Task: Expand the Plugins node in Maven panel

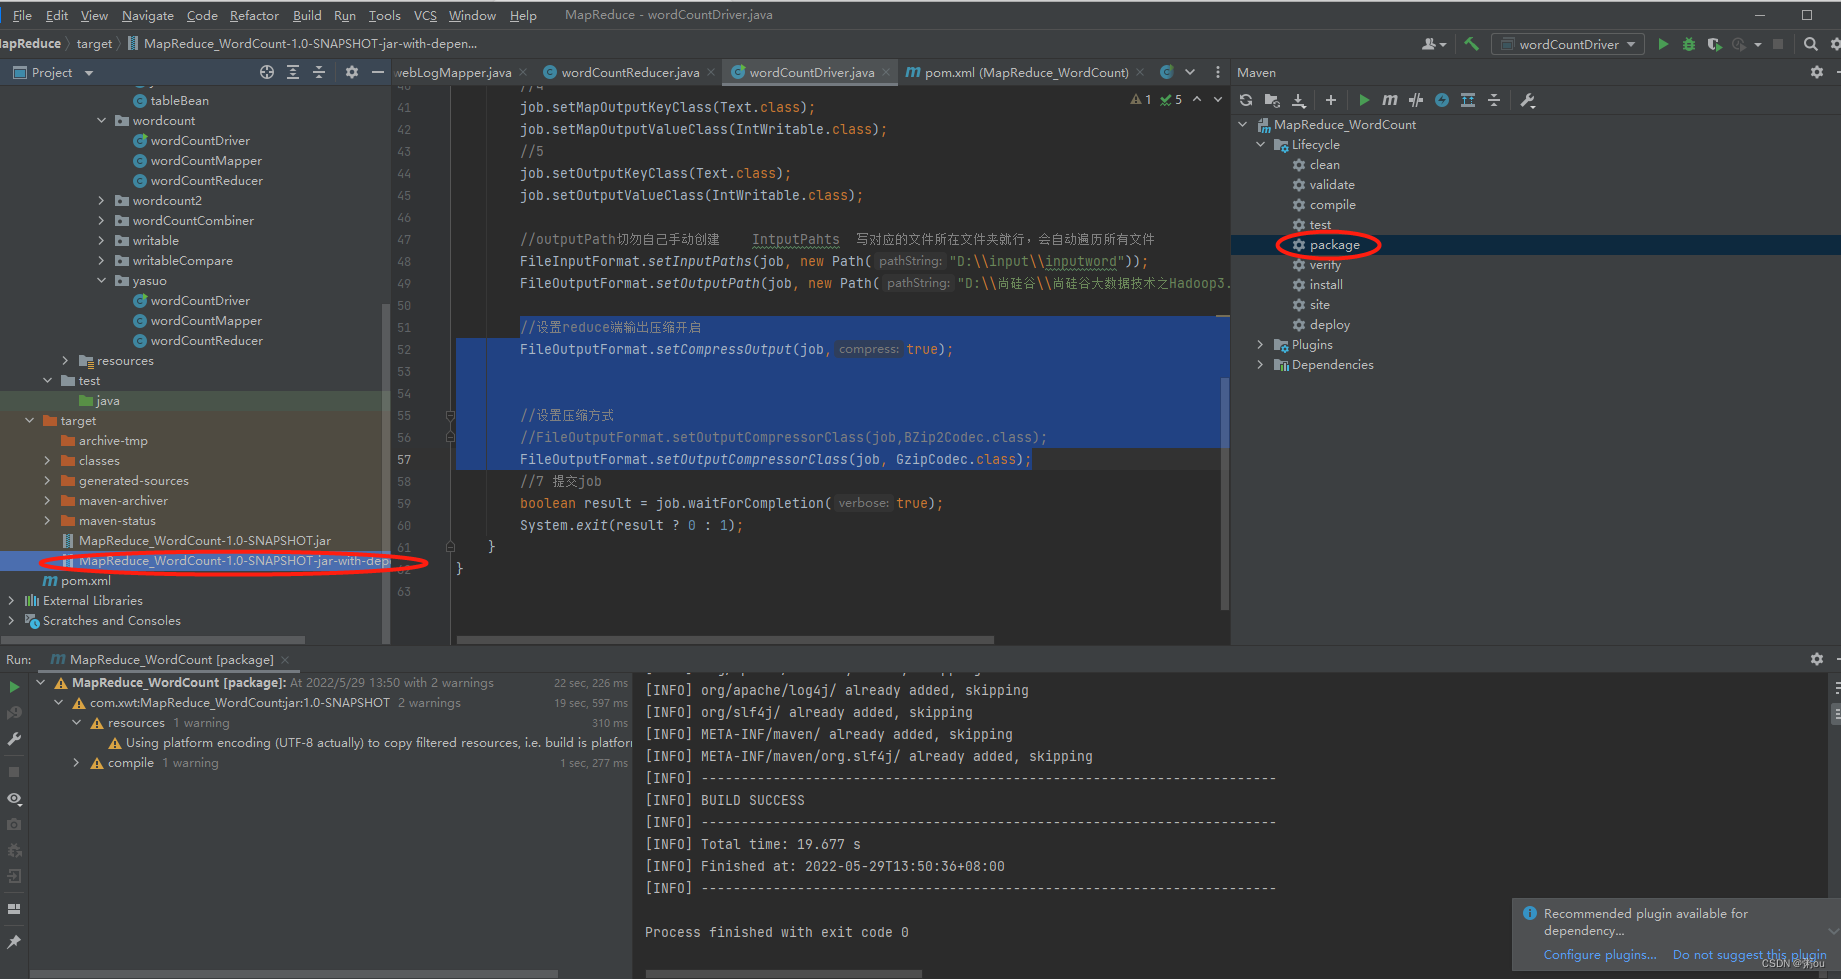Action: 1260,344
